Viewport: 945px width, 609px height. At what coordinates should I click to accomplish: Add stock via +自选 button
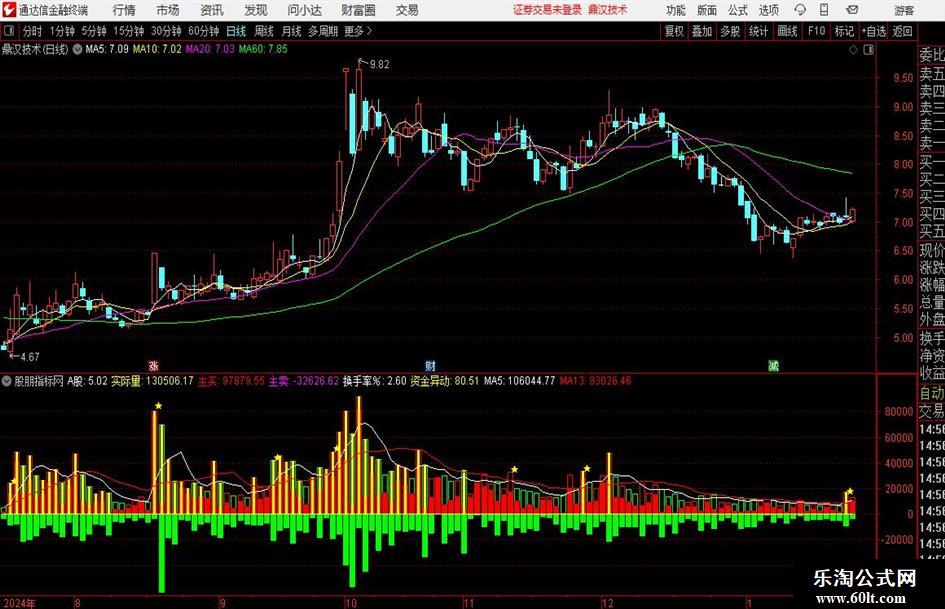click(x=873, y=31)
